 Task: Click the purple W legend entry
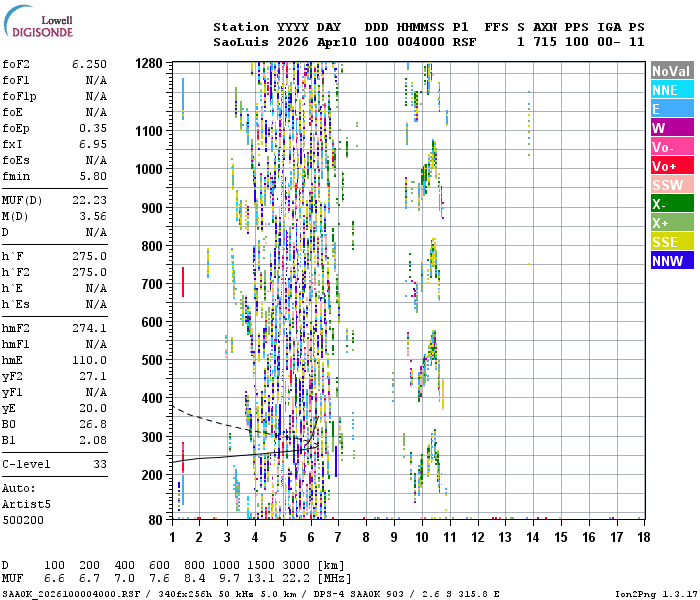coord(671,128)
